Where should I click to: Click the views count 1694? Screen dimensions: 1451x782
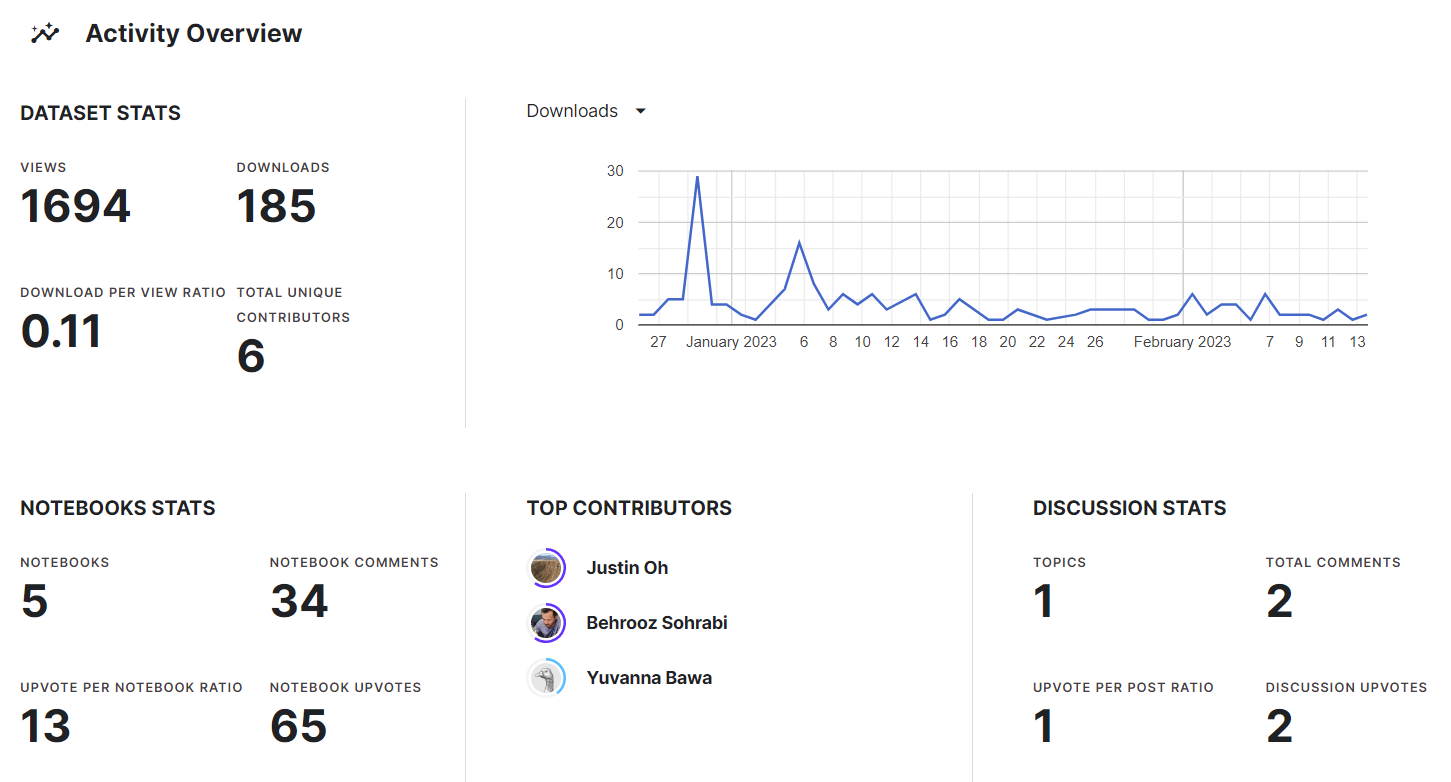click(x=76, y=206)
